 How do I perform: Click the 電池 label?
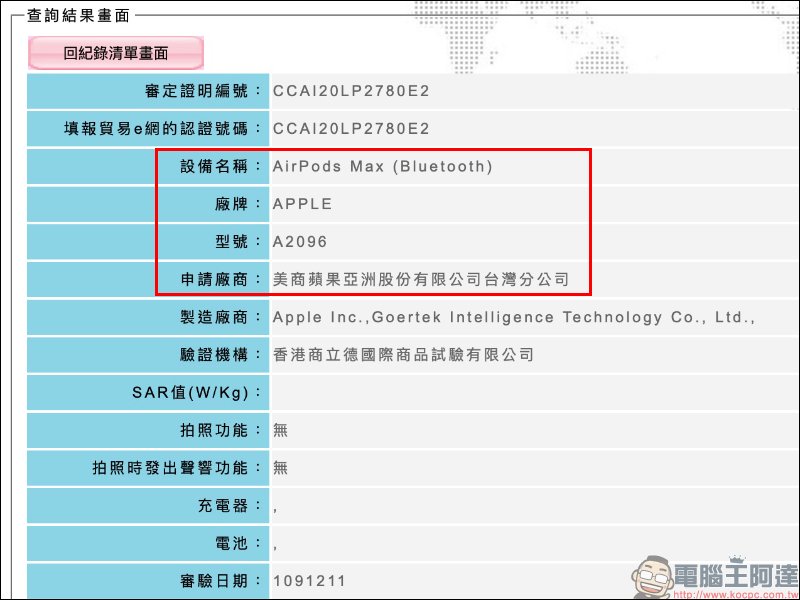[237, 543]
